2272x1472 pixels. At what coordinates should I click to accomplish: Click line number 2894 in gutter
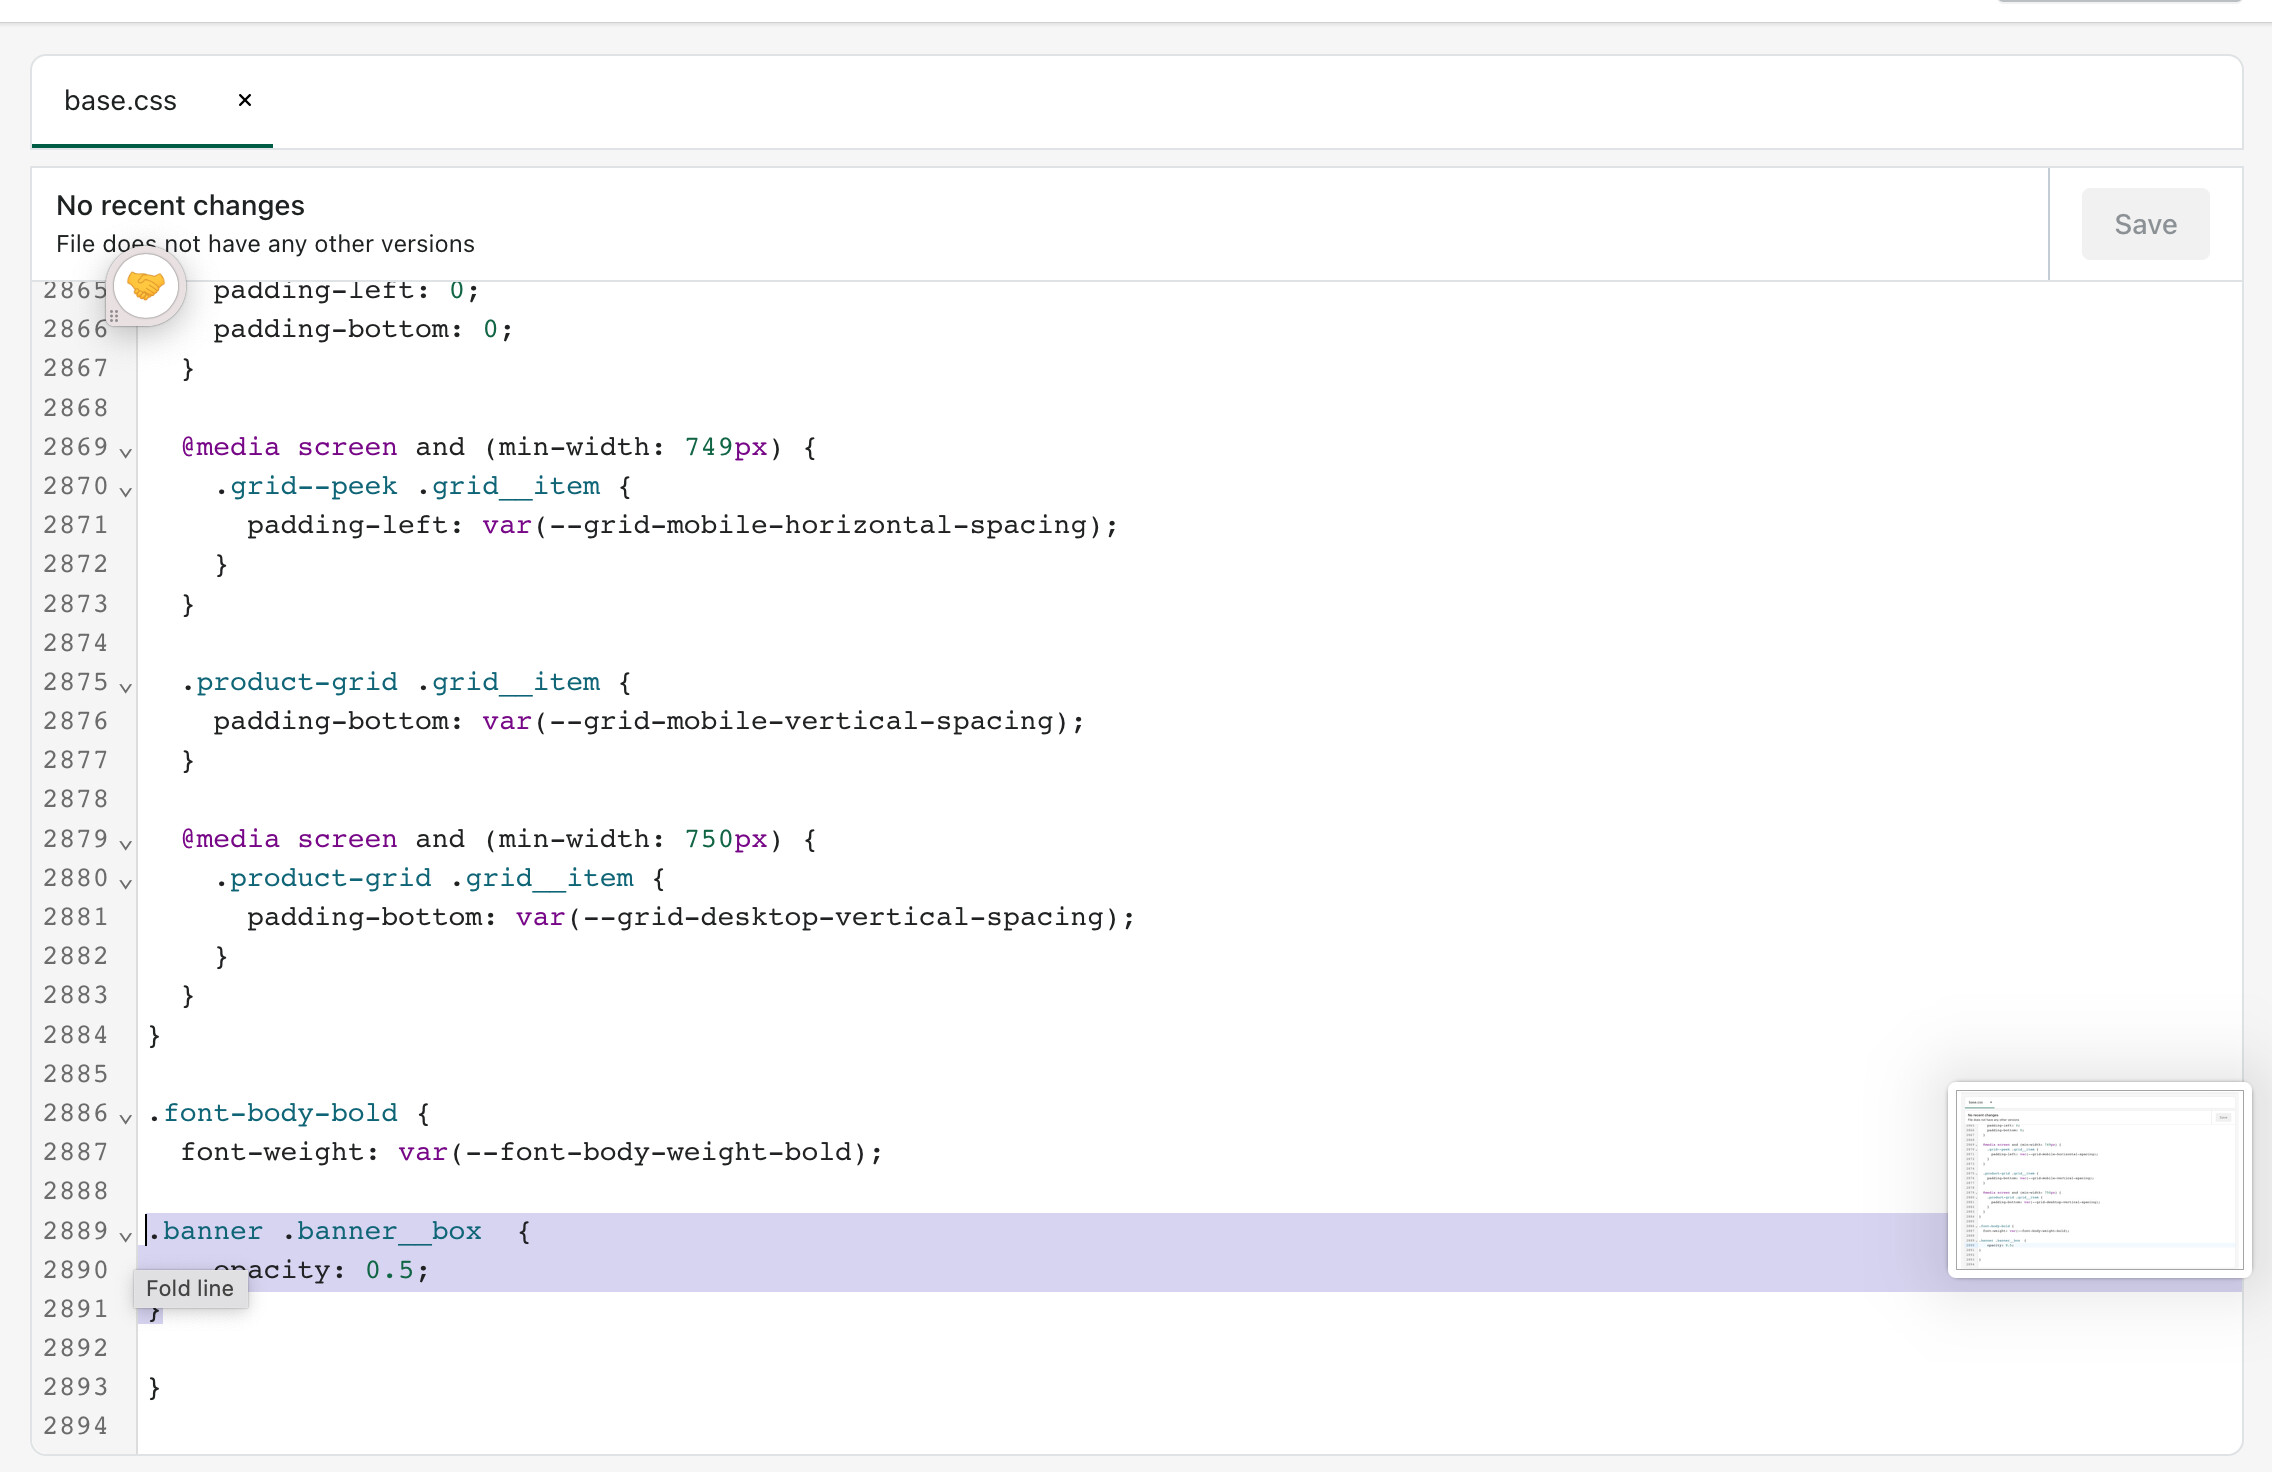pos(75,1426)
